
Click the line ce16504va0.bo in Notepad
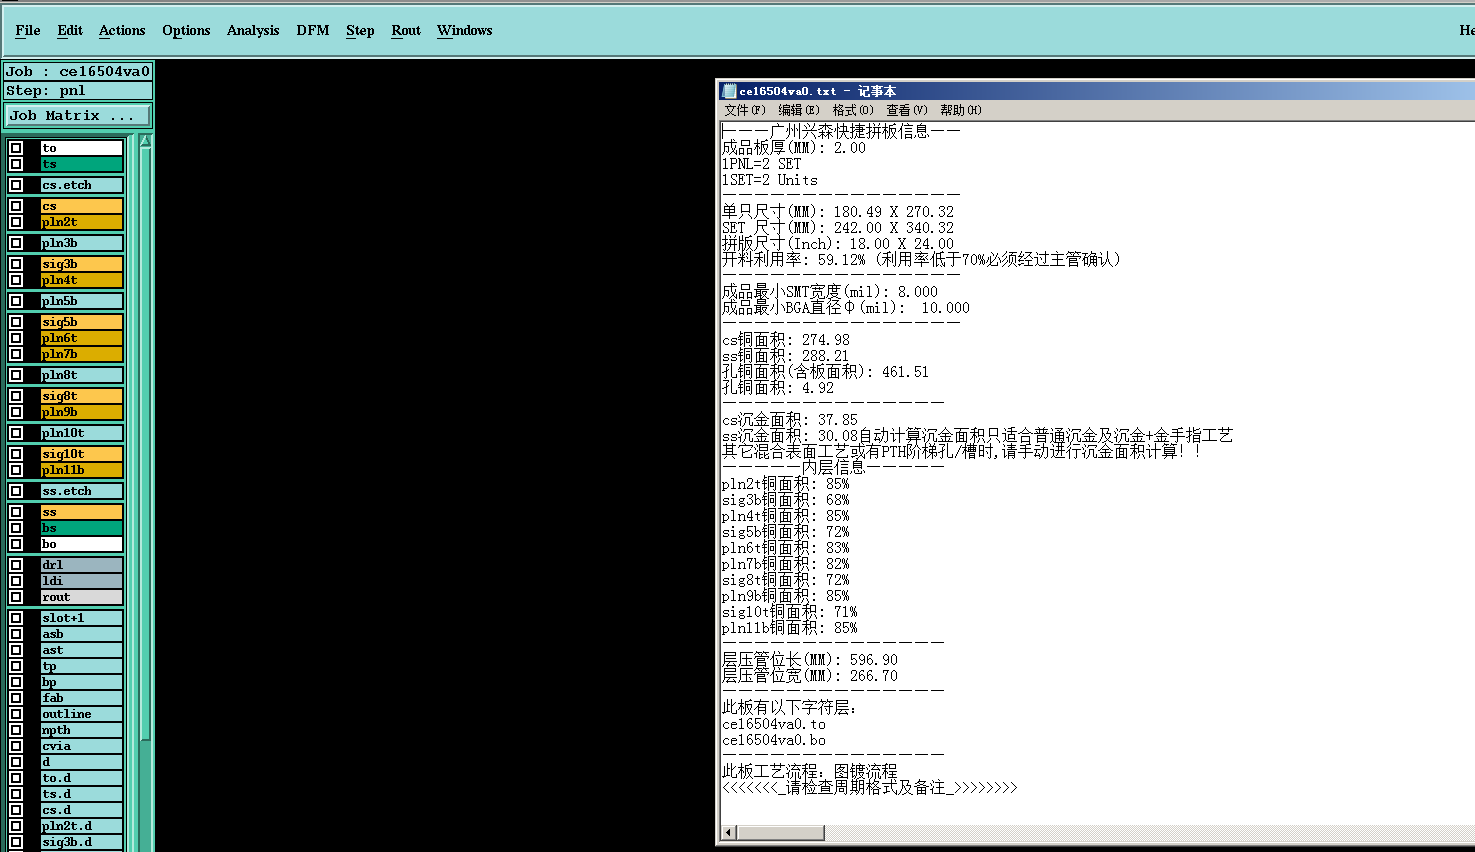pos(774,740)
